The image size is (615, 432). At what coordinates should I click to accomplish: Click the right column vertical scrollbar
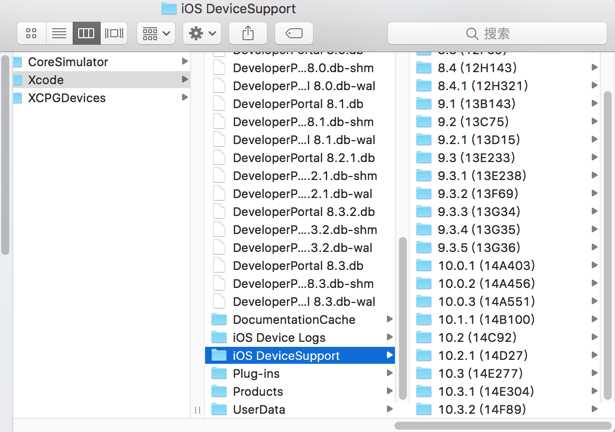point(608,246)
